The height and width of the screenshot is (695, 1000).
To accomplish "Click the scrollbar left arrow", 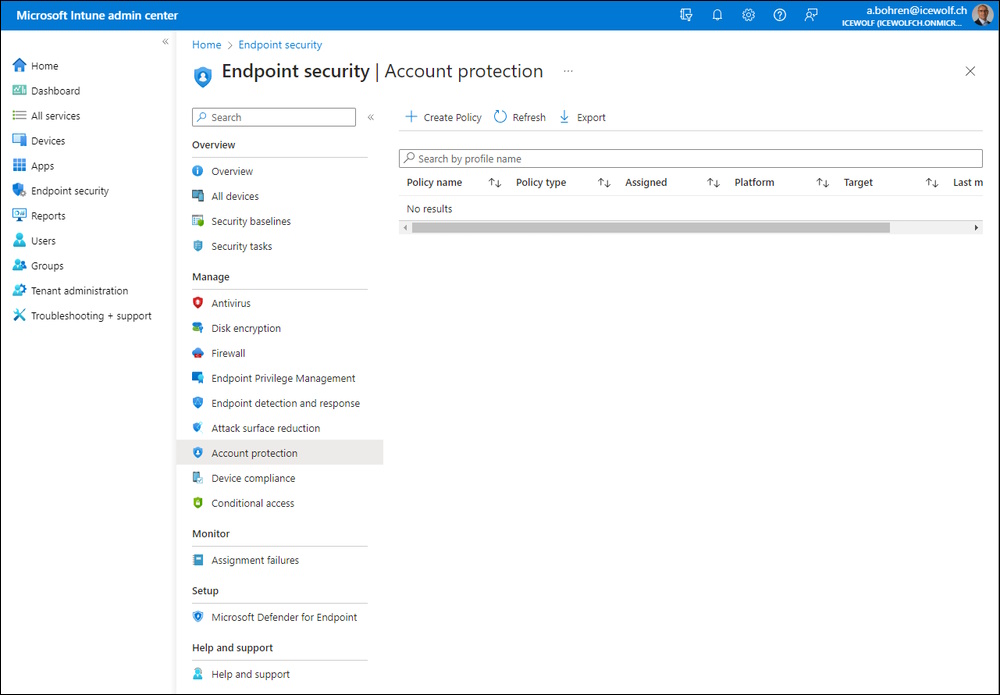I will pos(405,228).
